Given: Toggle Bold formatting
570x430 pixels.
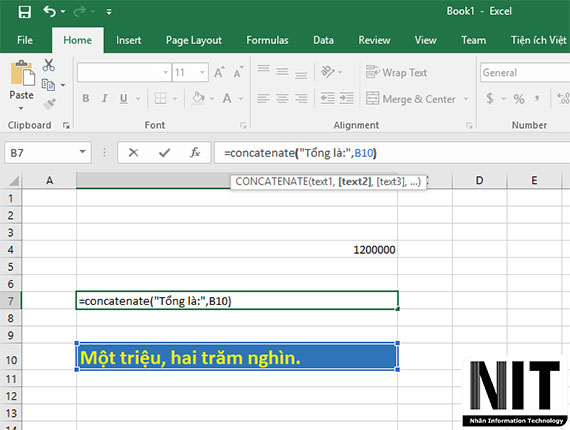Looking at the screenshot, I should 86,98.
